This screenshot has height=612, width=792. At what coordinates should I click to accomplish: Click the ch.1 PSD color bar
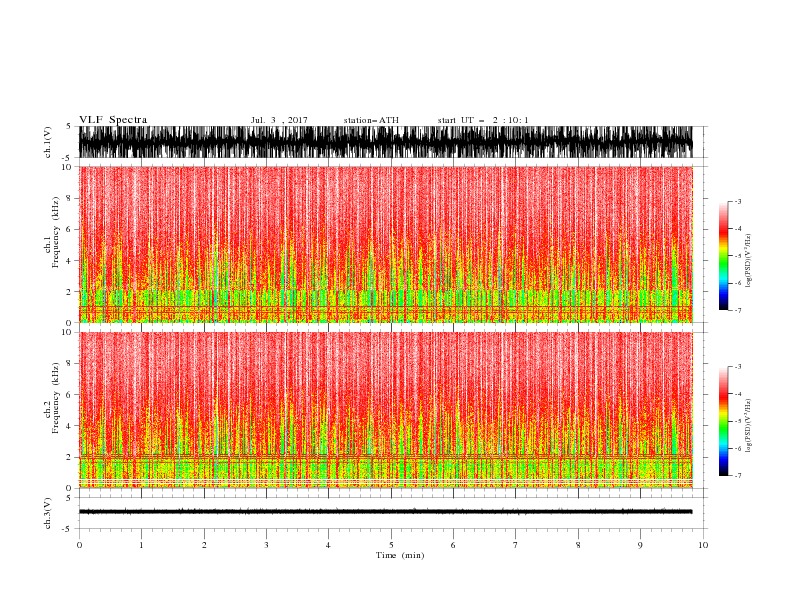(x=724, y=256)
